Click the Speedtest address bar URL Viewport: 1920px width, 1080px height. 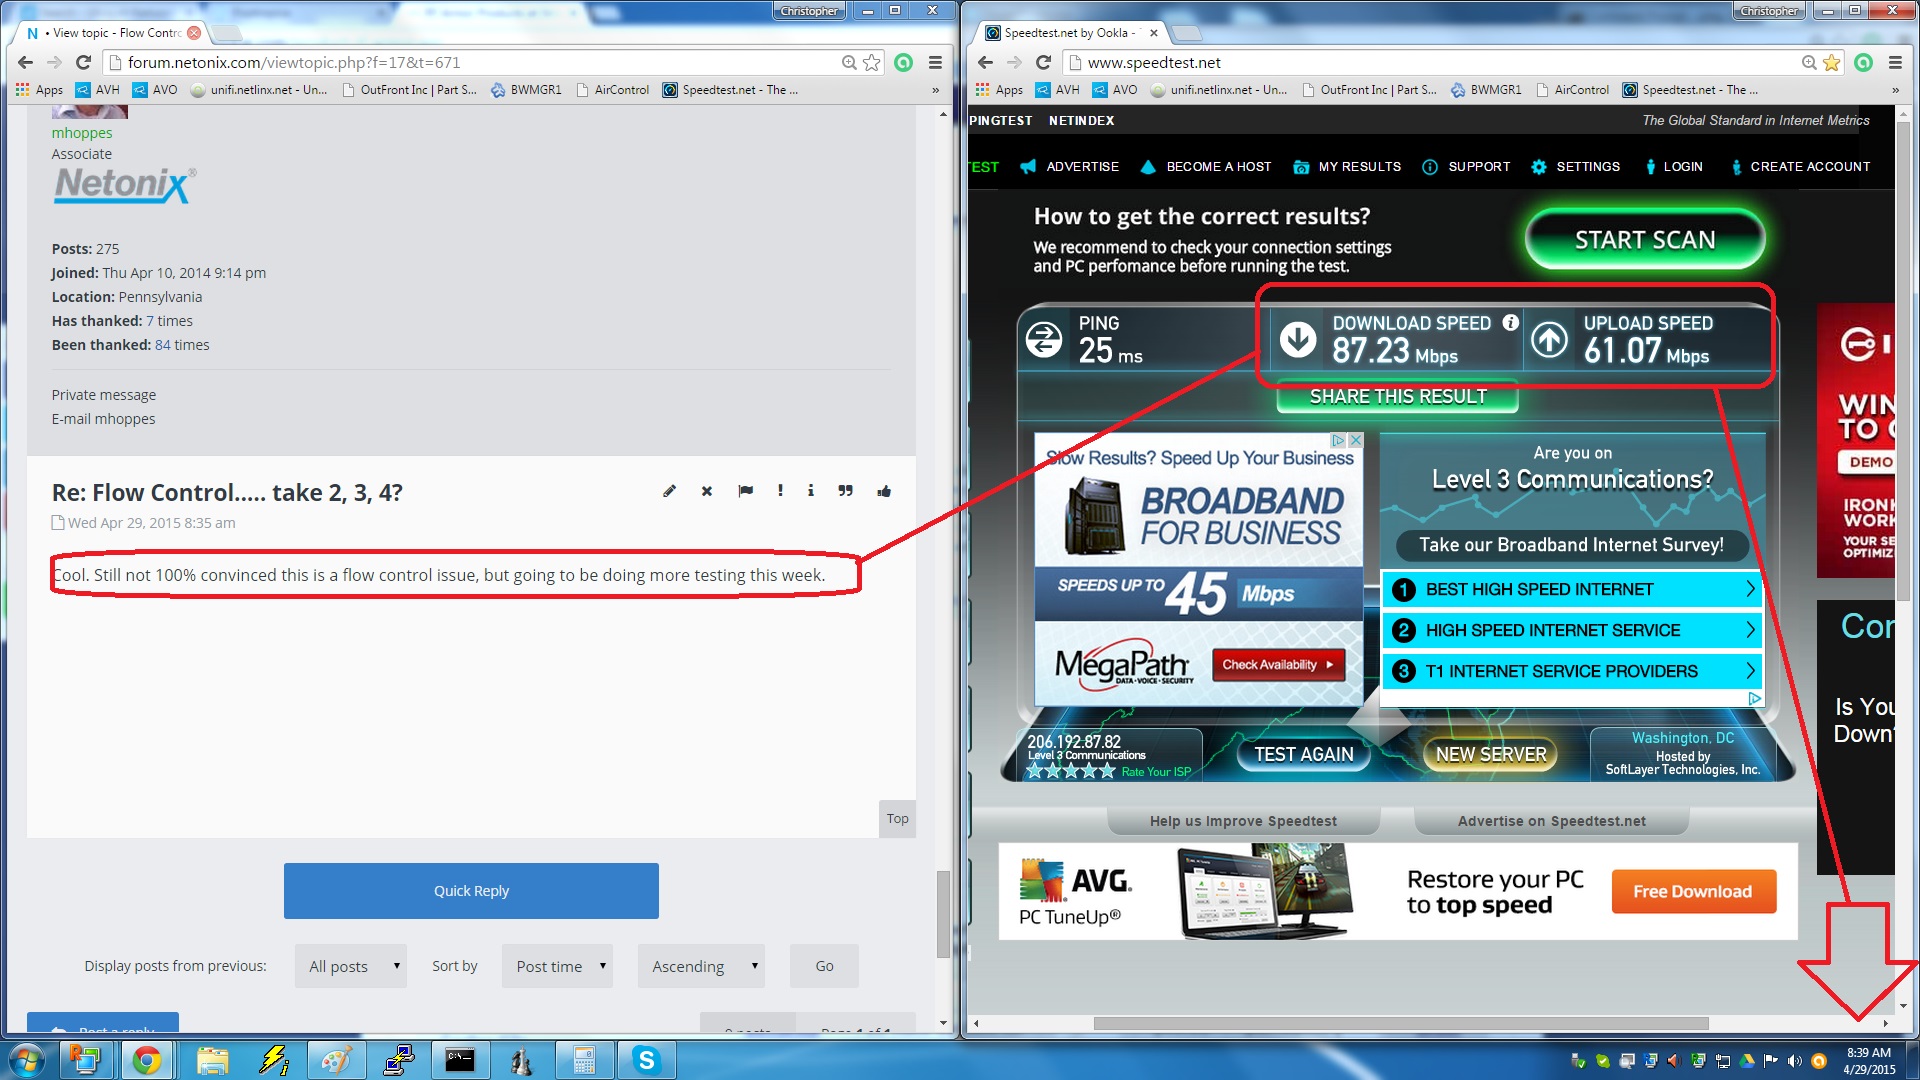[1154, 62]
